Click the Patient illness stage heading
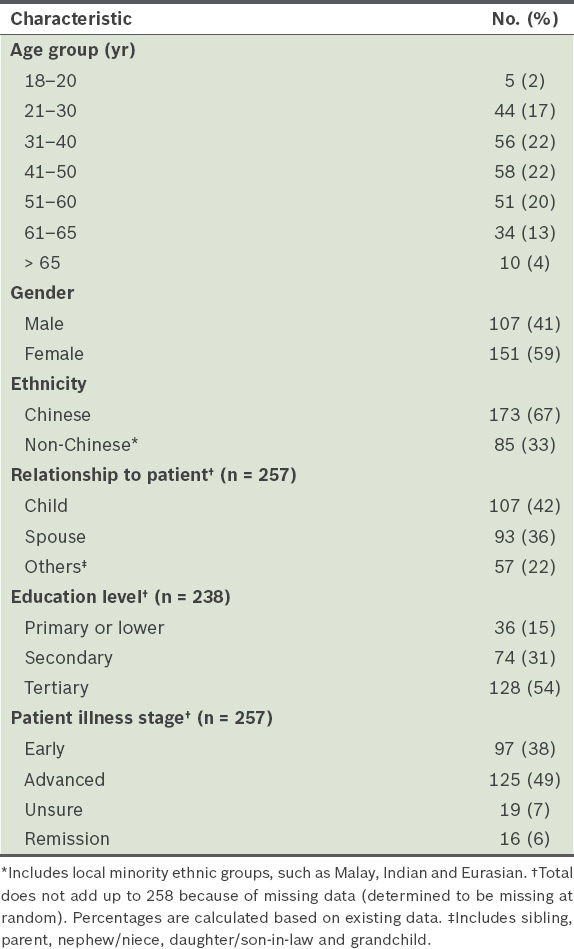The width and height of the screenshot is (574, 949). [x=142, y=718]
